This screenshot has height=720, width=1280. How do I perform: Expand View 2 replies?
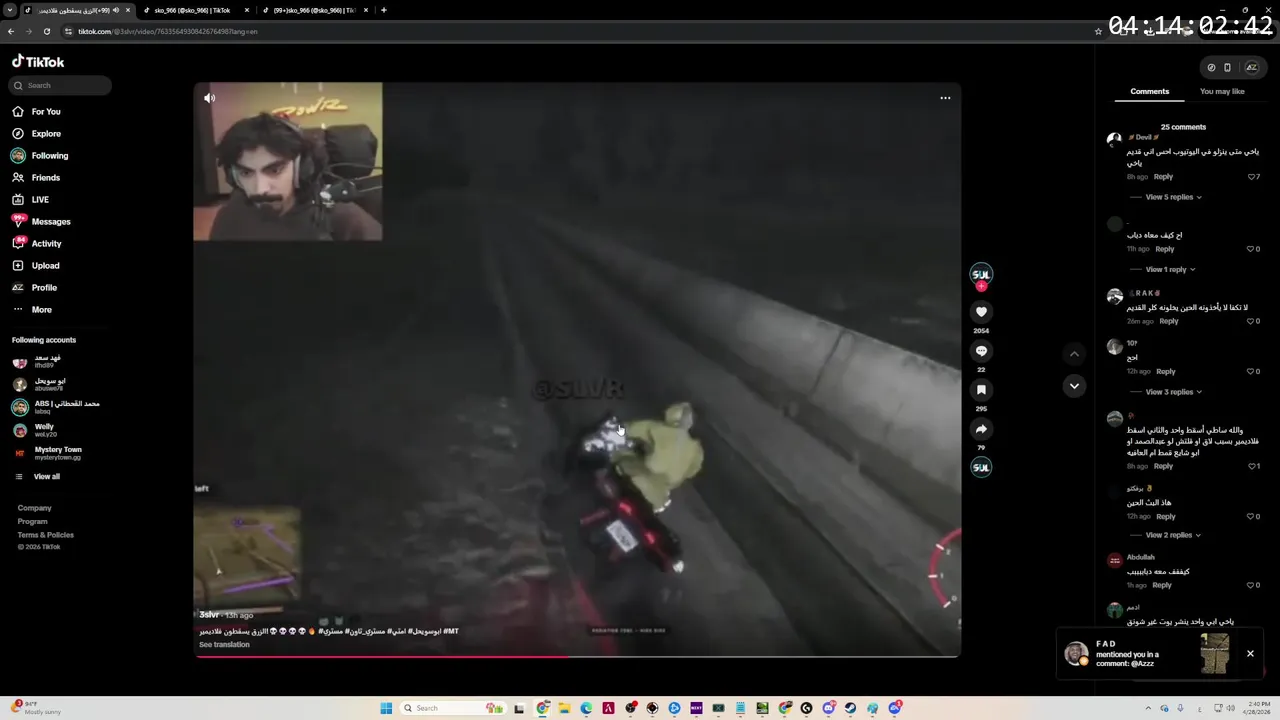pyautogui.click(x=1173, y=535)
